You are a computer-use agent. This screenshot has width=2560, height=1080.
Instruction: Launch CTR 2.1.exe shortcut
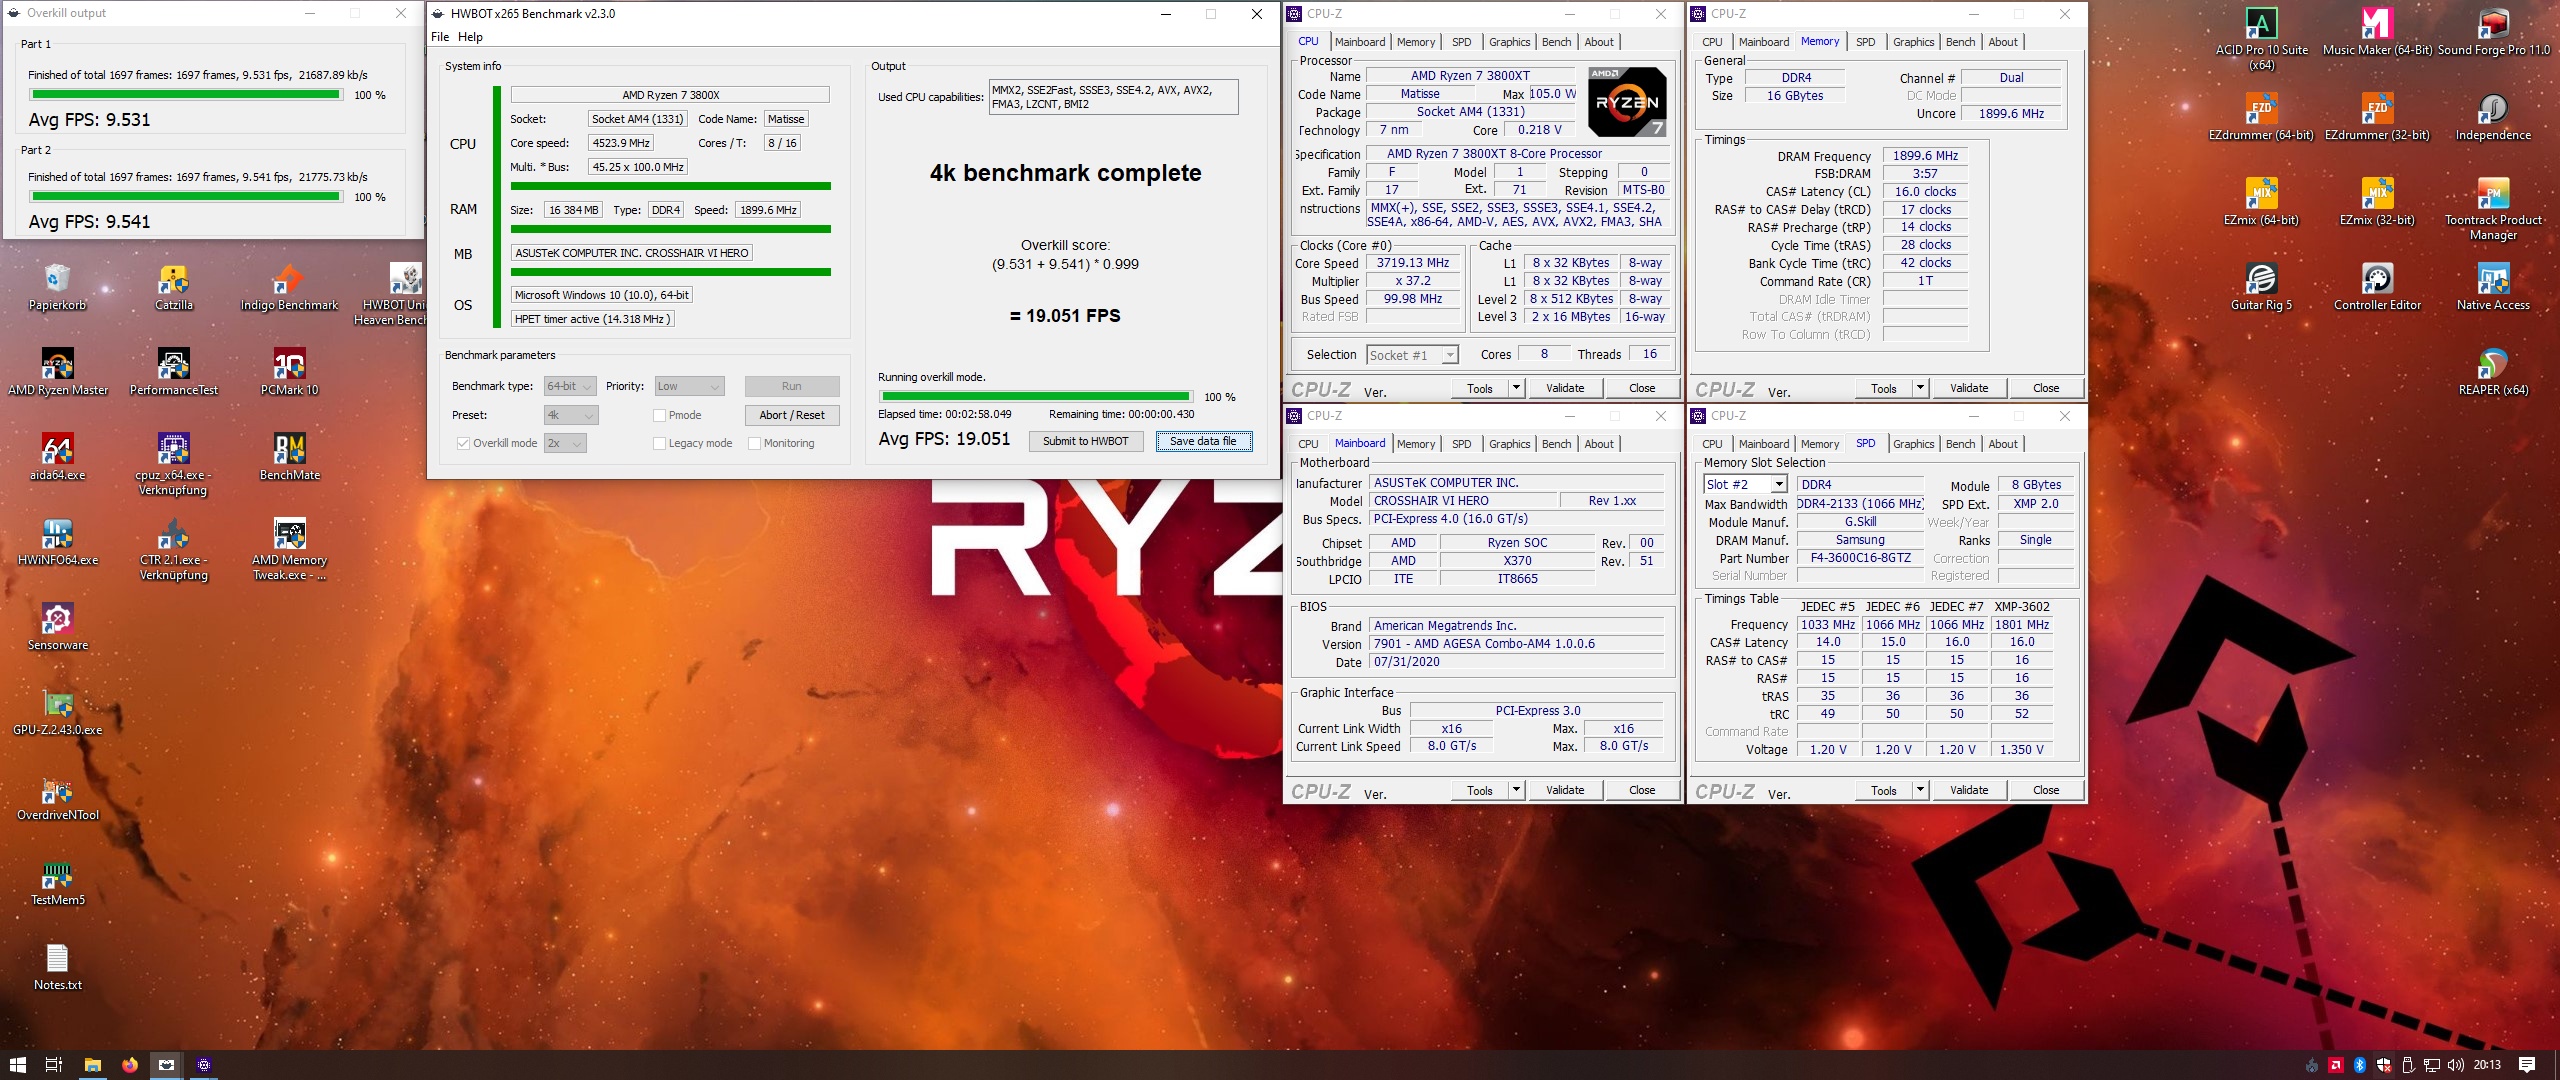(174, 549)
